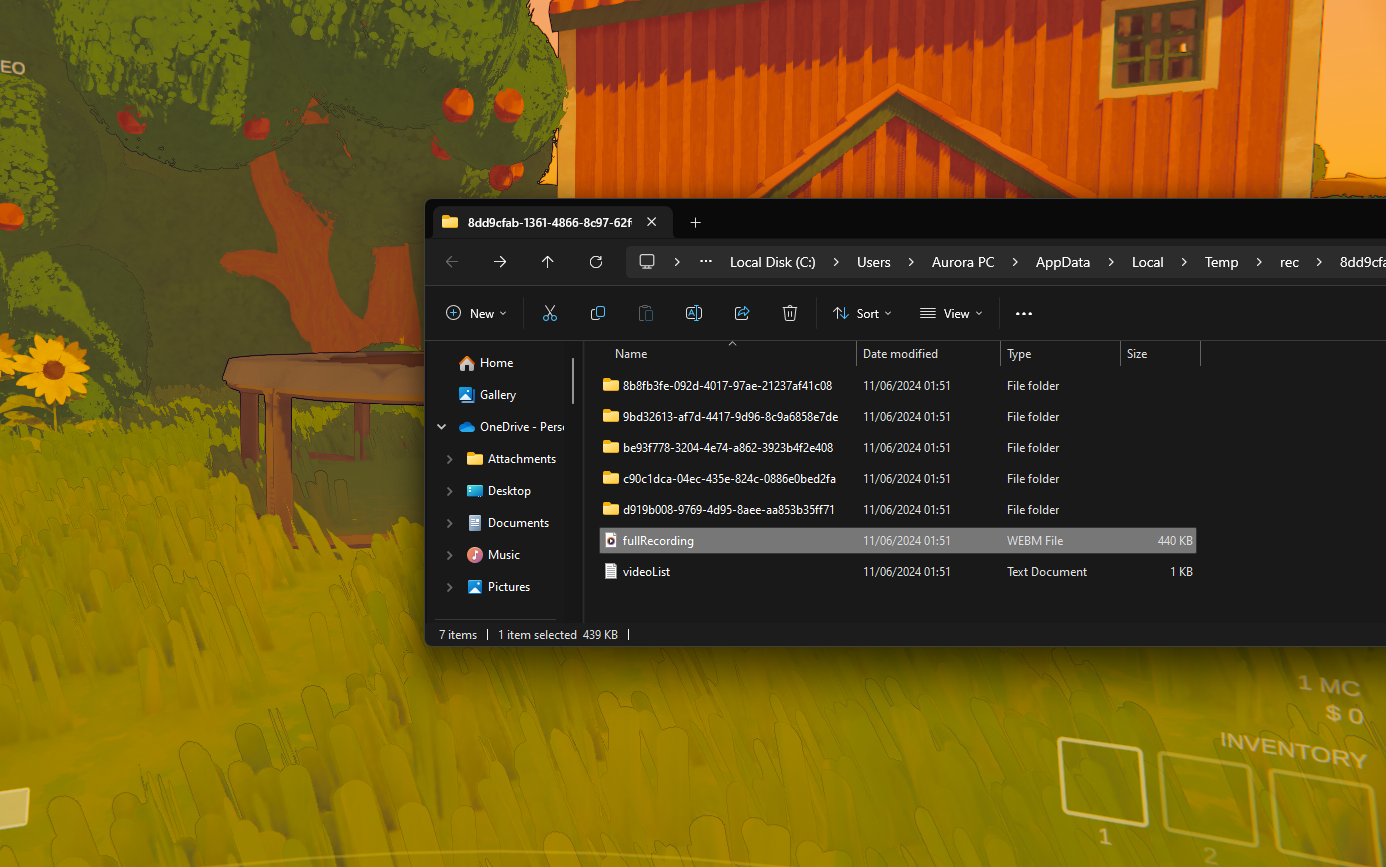This screenshot has width=1386, height=867.
Task: Open the Sort options dropdown
Action: point(862,313)
